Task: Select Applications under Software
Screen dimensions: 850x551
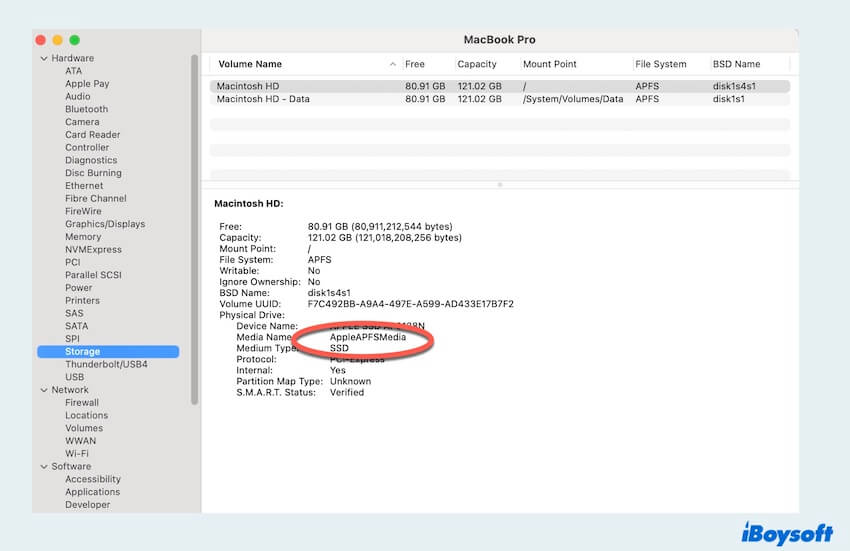Action: pos(93,492)
